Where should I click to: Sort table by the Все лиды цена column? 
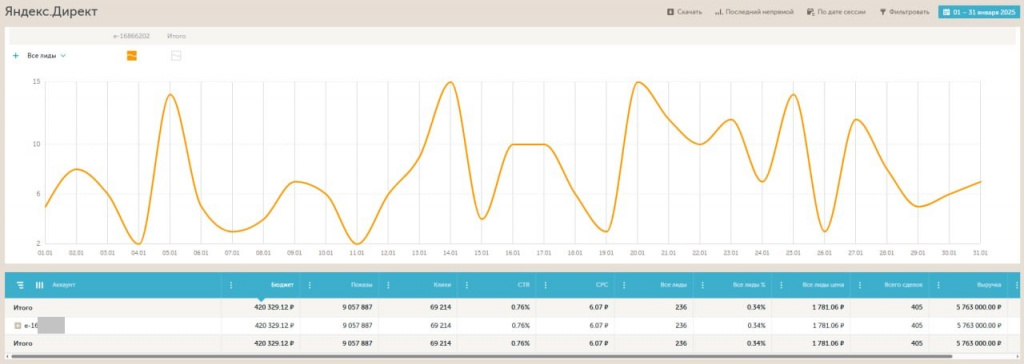click(x=824, y=285)
